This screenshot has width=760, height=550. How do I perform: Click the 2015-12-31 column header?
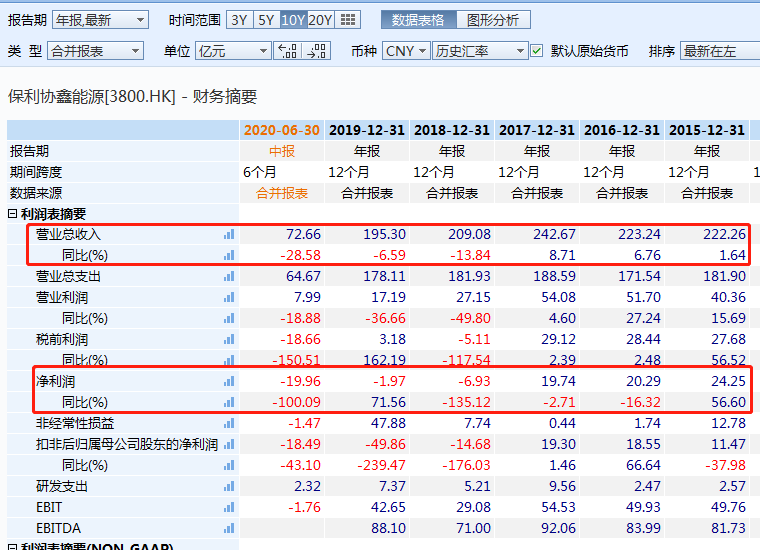click(x=707, y=130)
